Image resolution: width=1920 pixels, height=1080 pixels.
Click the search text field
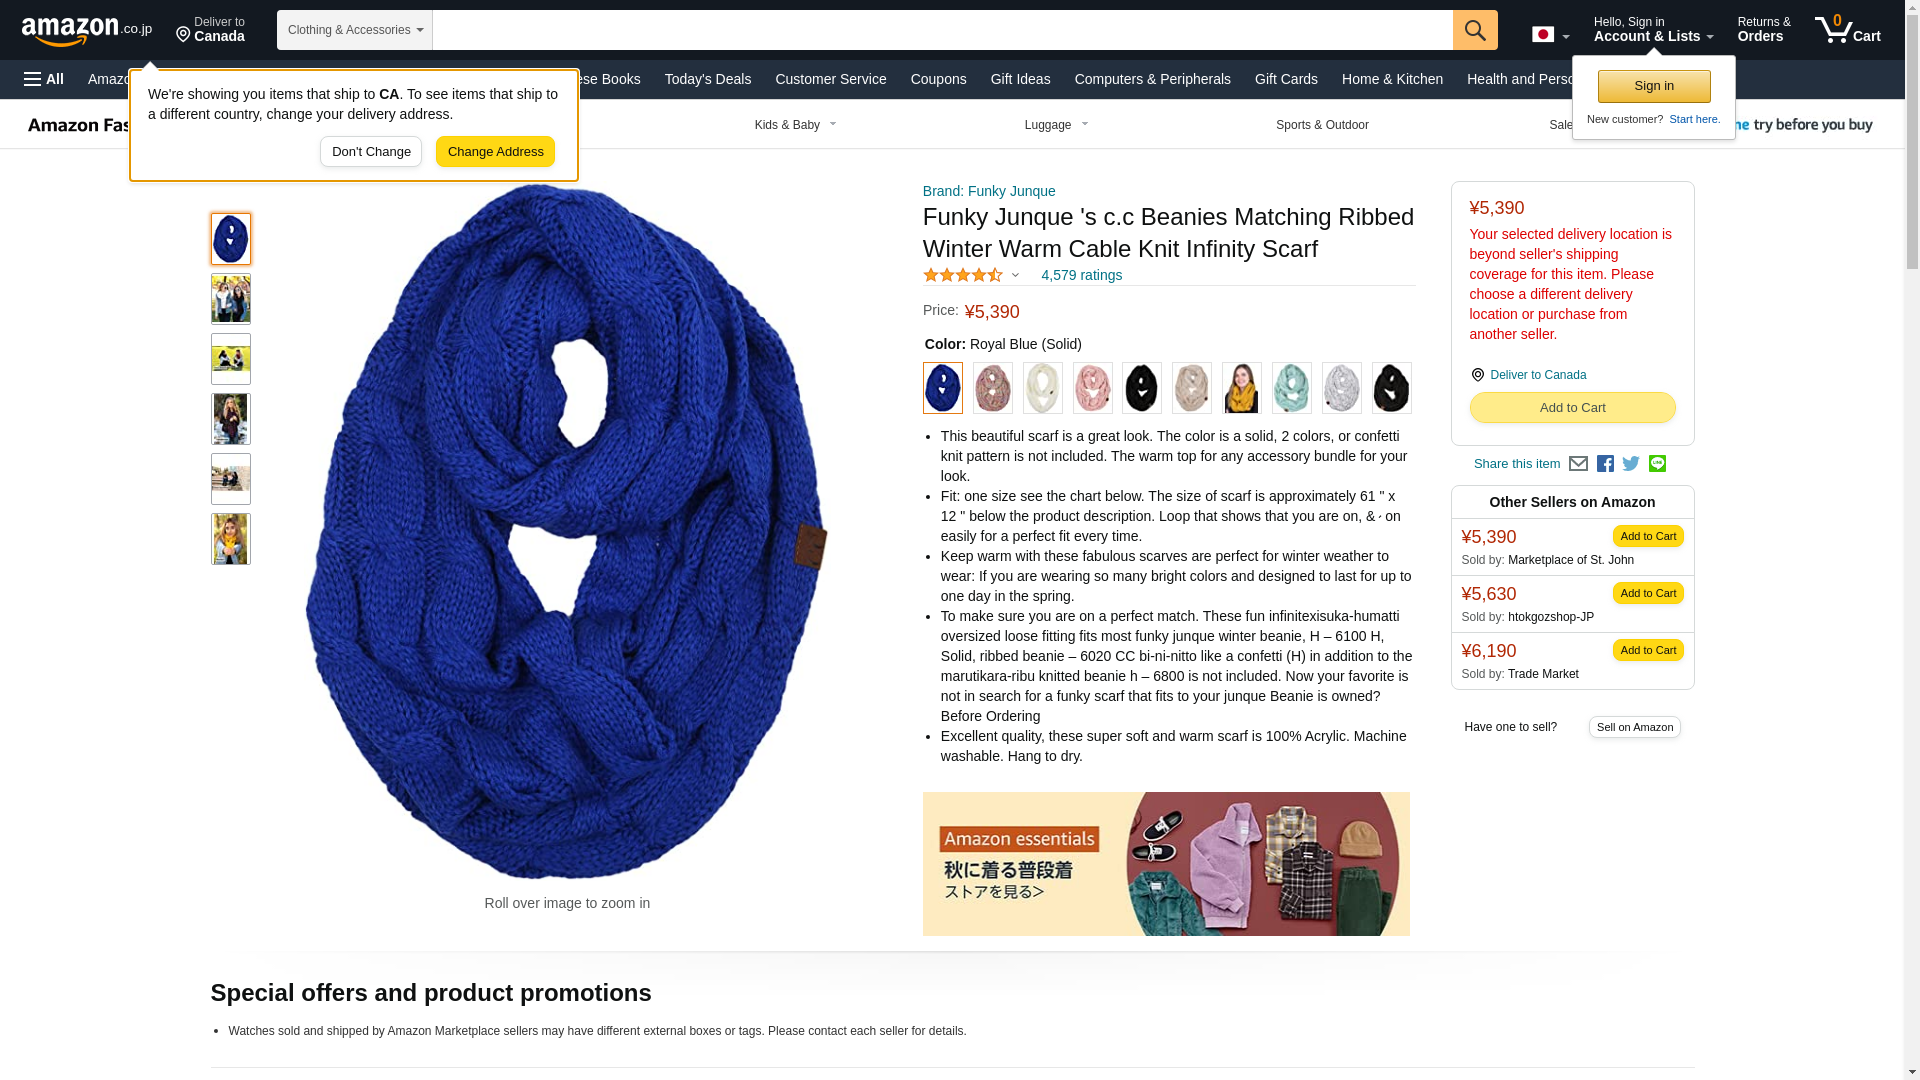(x=942, y=30)
